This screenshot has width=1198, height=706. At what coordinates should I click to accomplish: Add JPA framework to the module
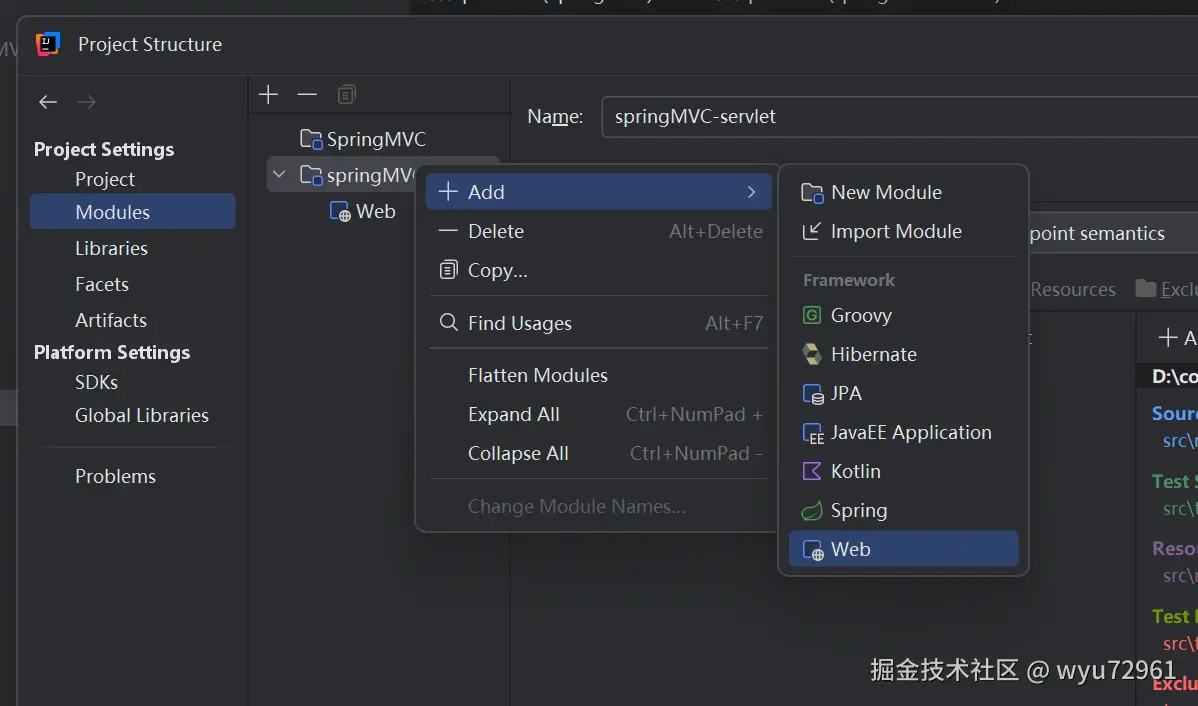845,394
